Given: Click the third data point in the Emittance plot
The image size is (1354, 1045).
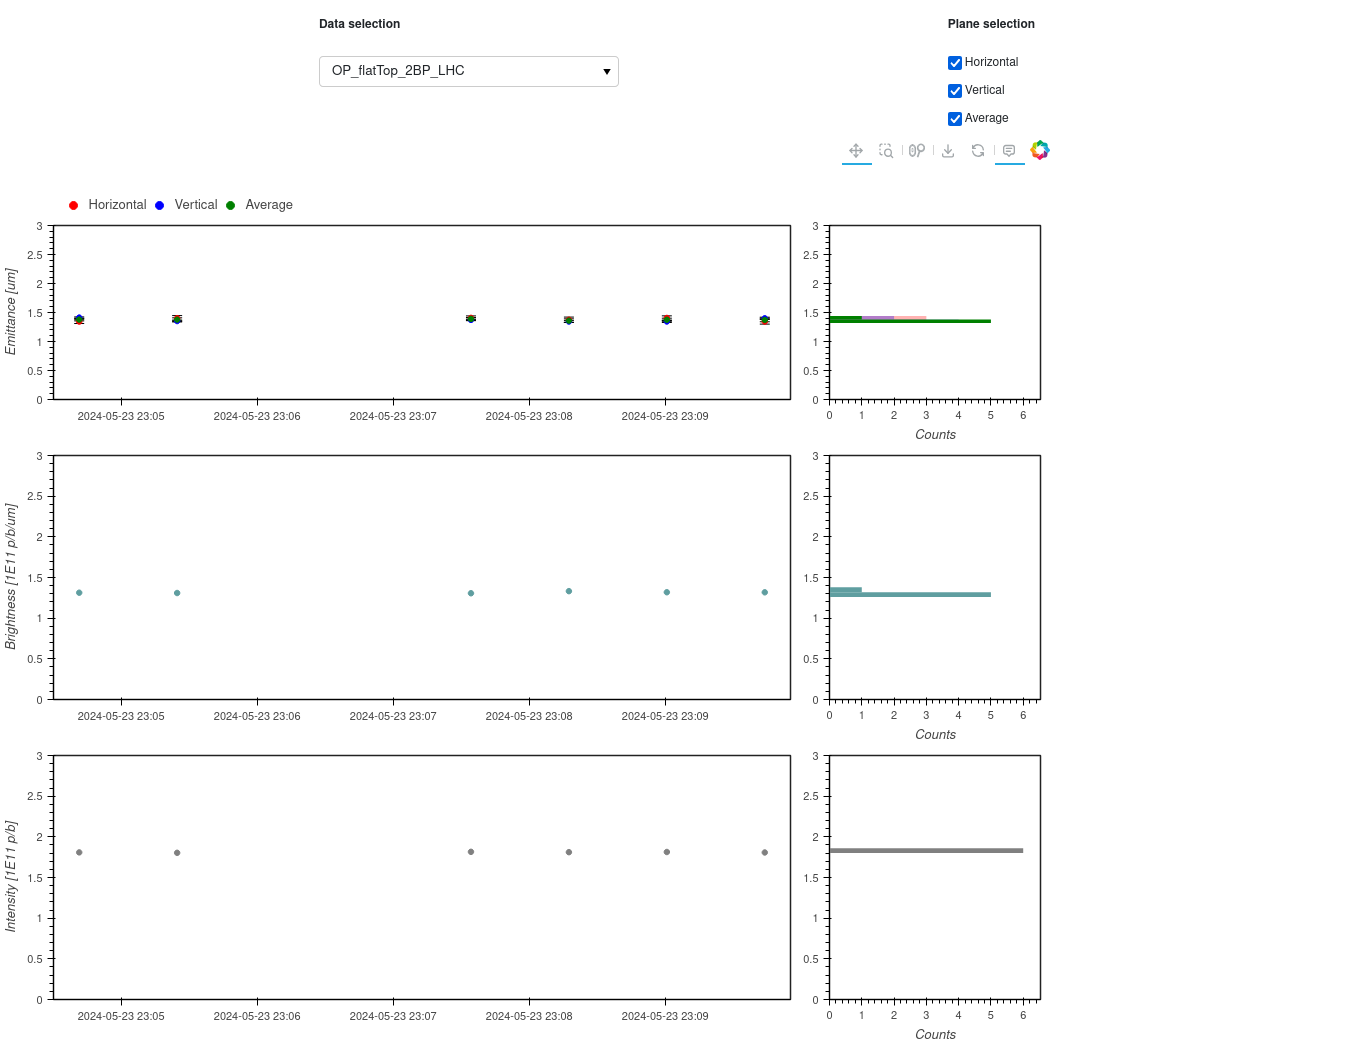Looking at the screenshot, I should tap(471, 319).
